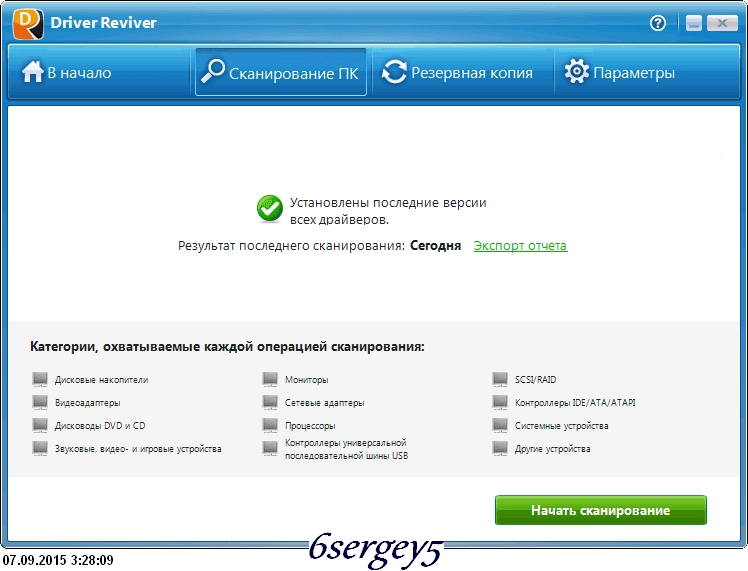748x571 pixels.
Task: Click icon next to Видеоадаптеры
Action: (x=40, y=402)
